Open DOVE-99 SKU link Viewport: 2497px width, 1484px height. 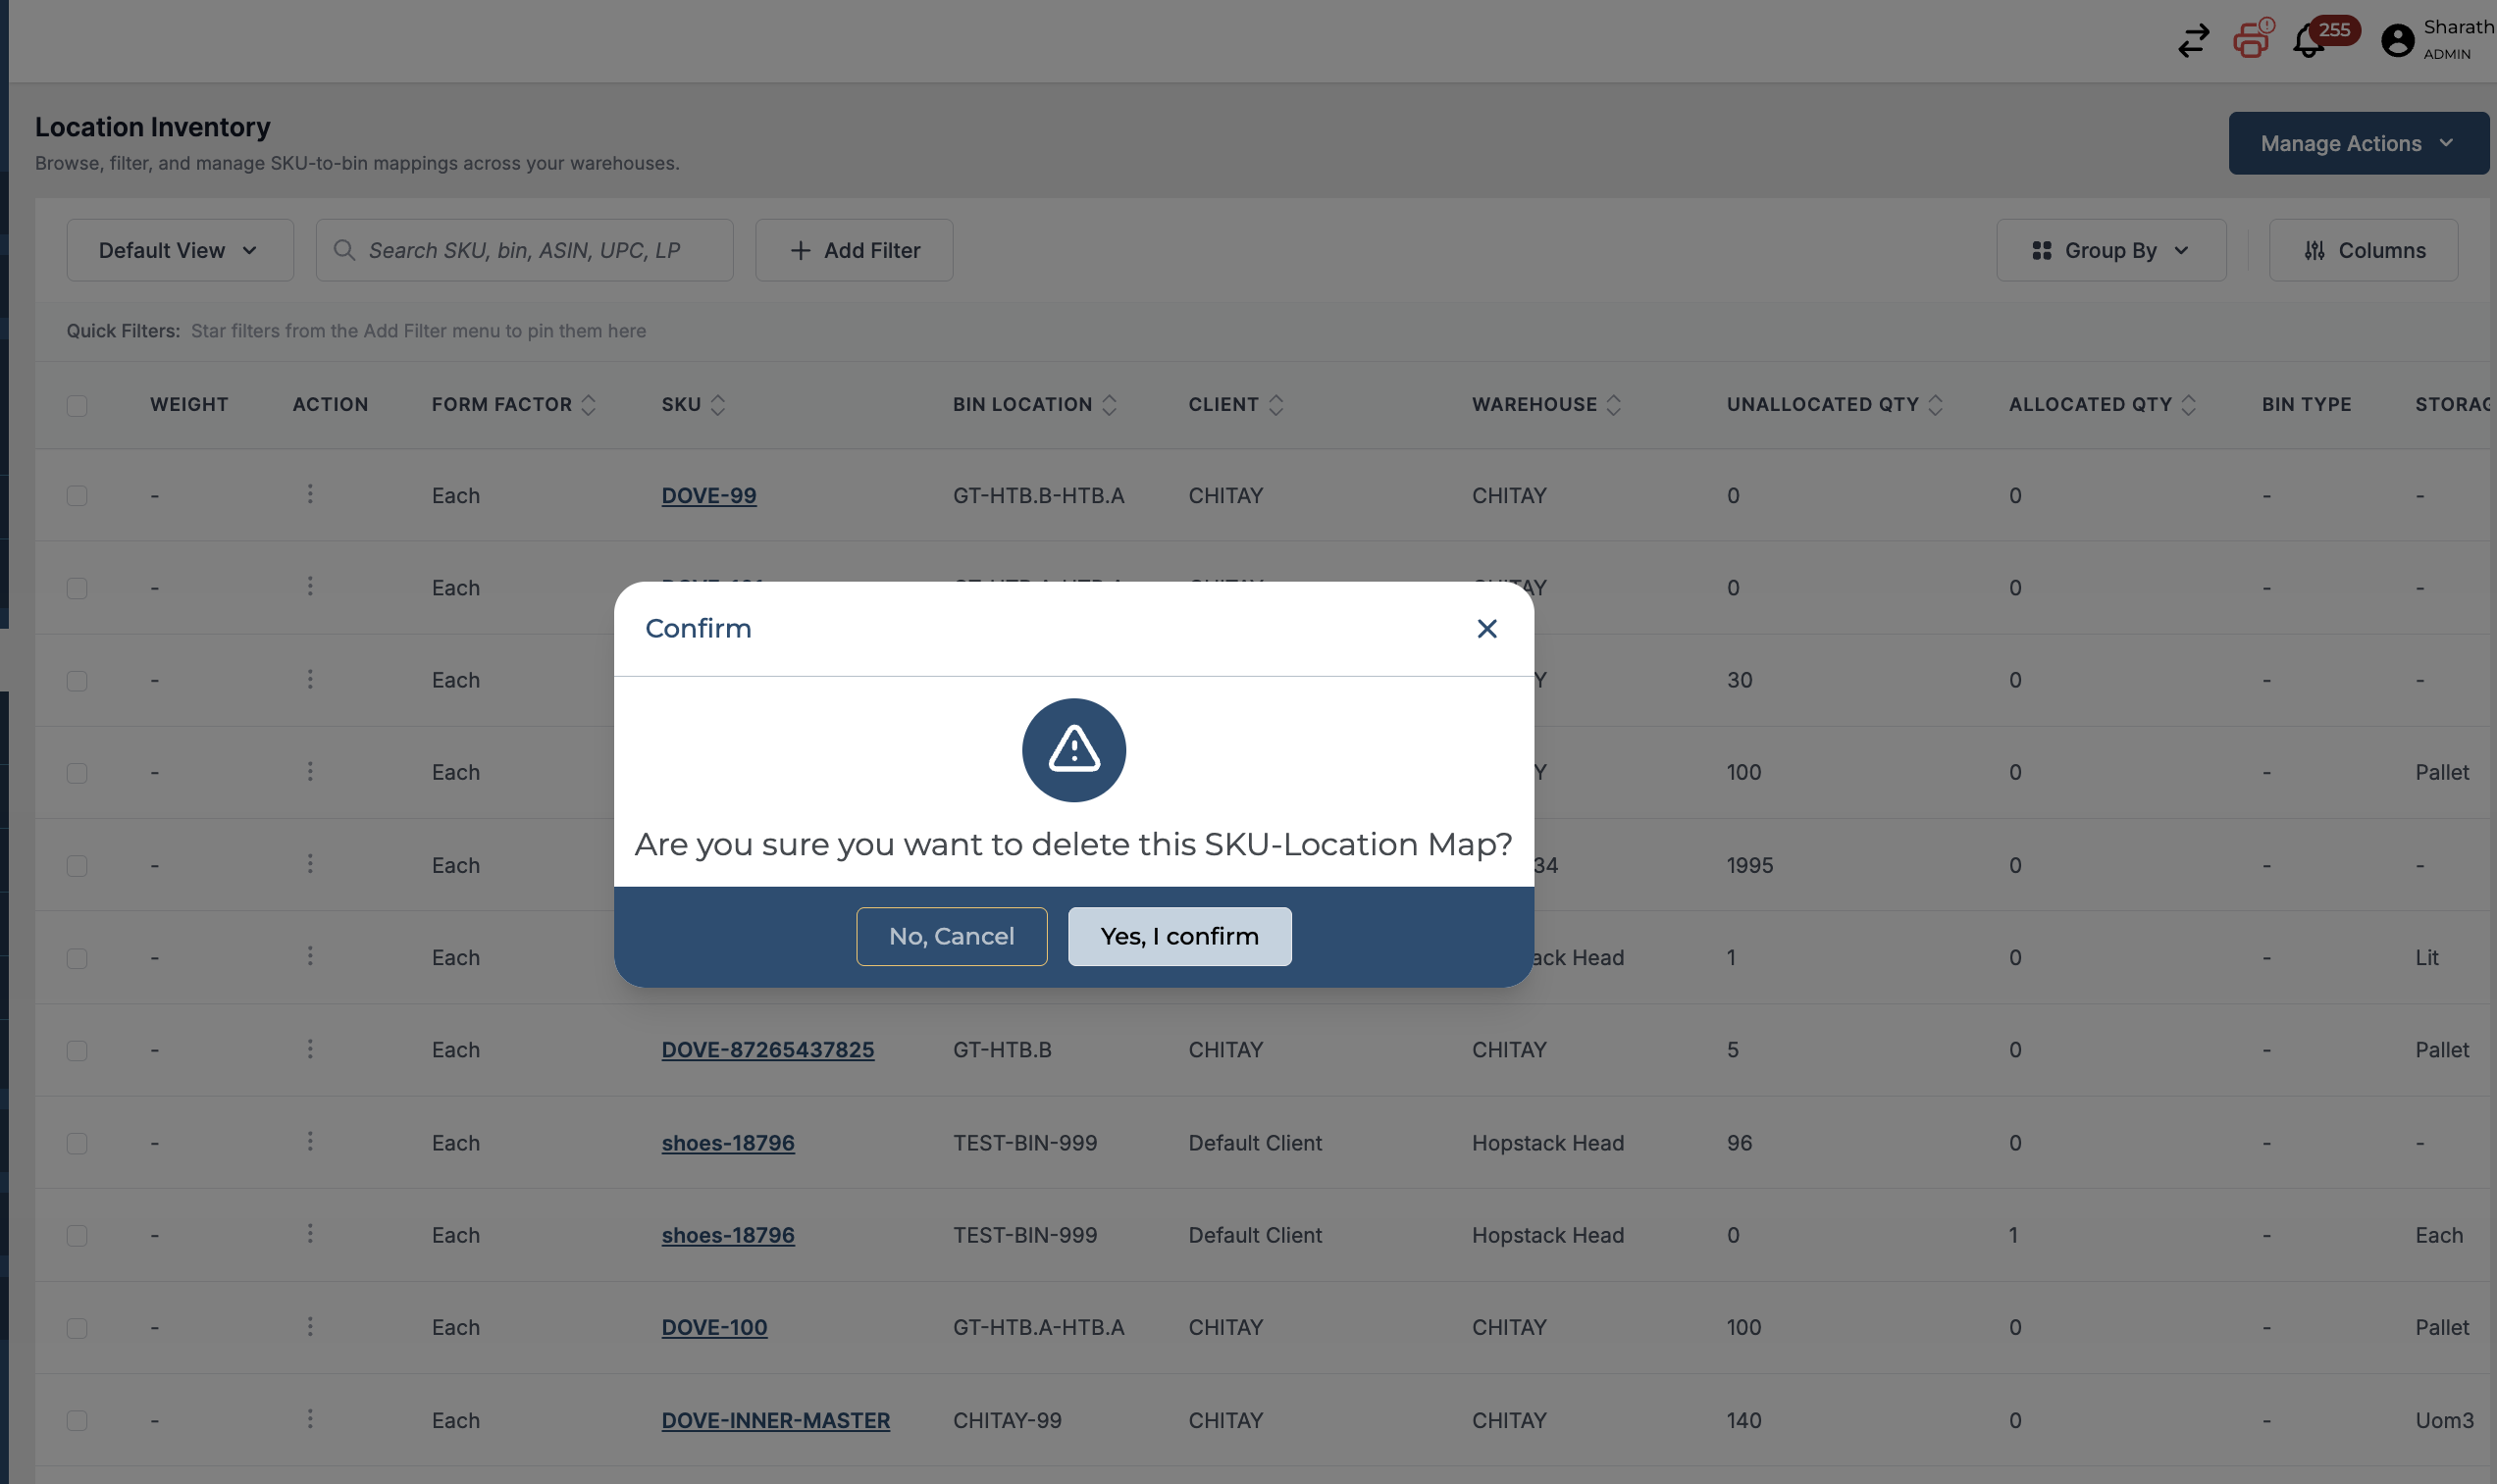pos(708,495)
